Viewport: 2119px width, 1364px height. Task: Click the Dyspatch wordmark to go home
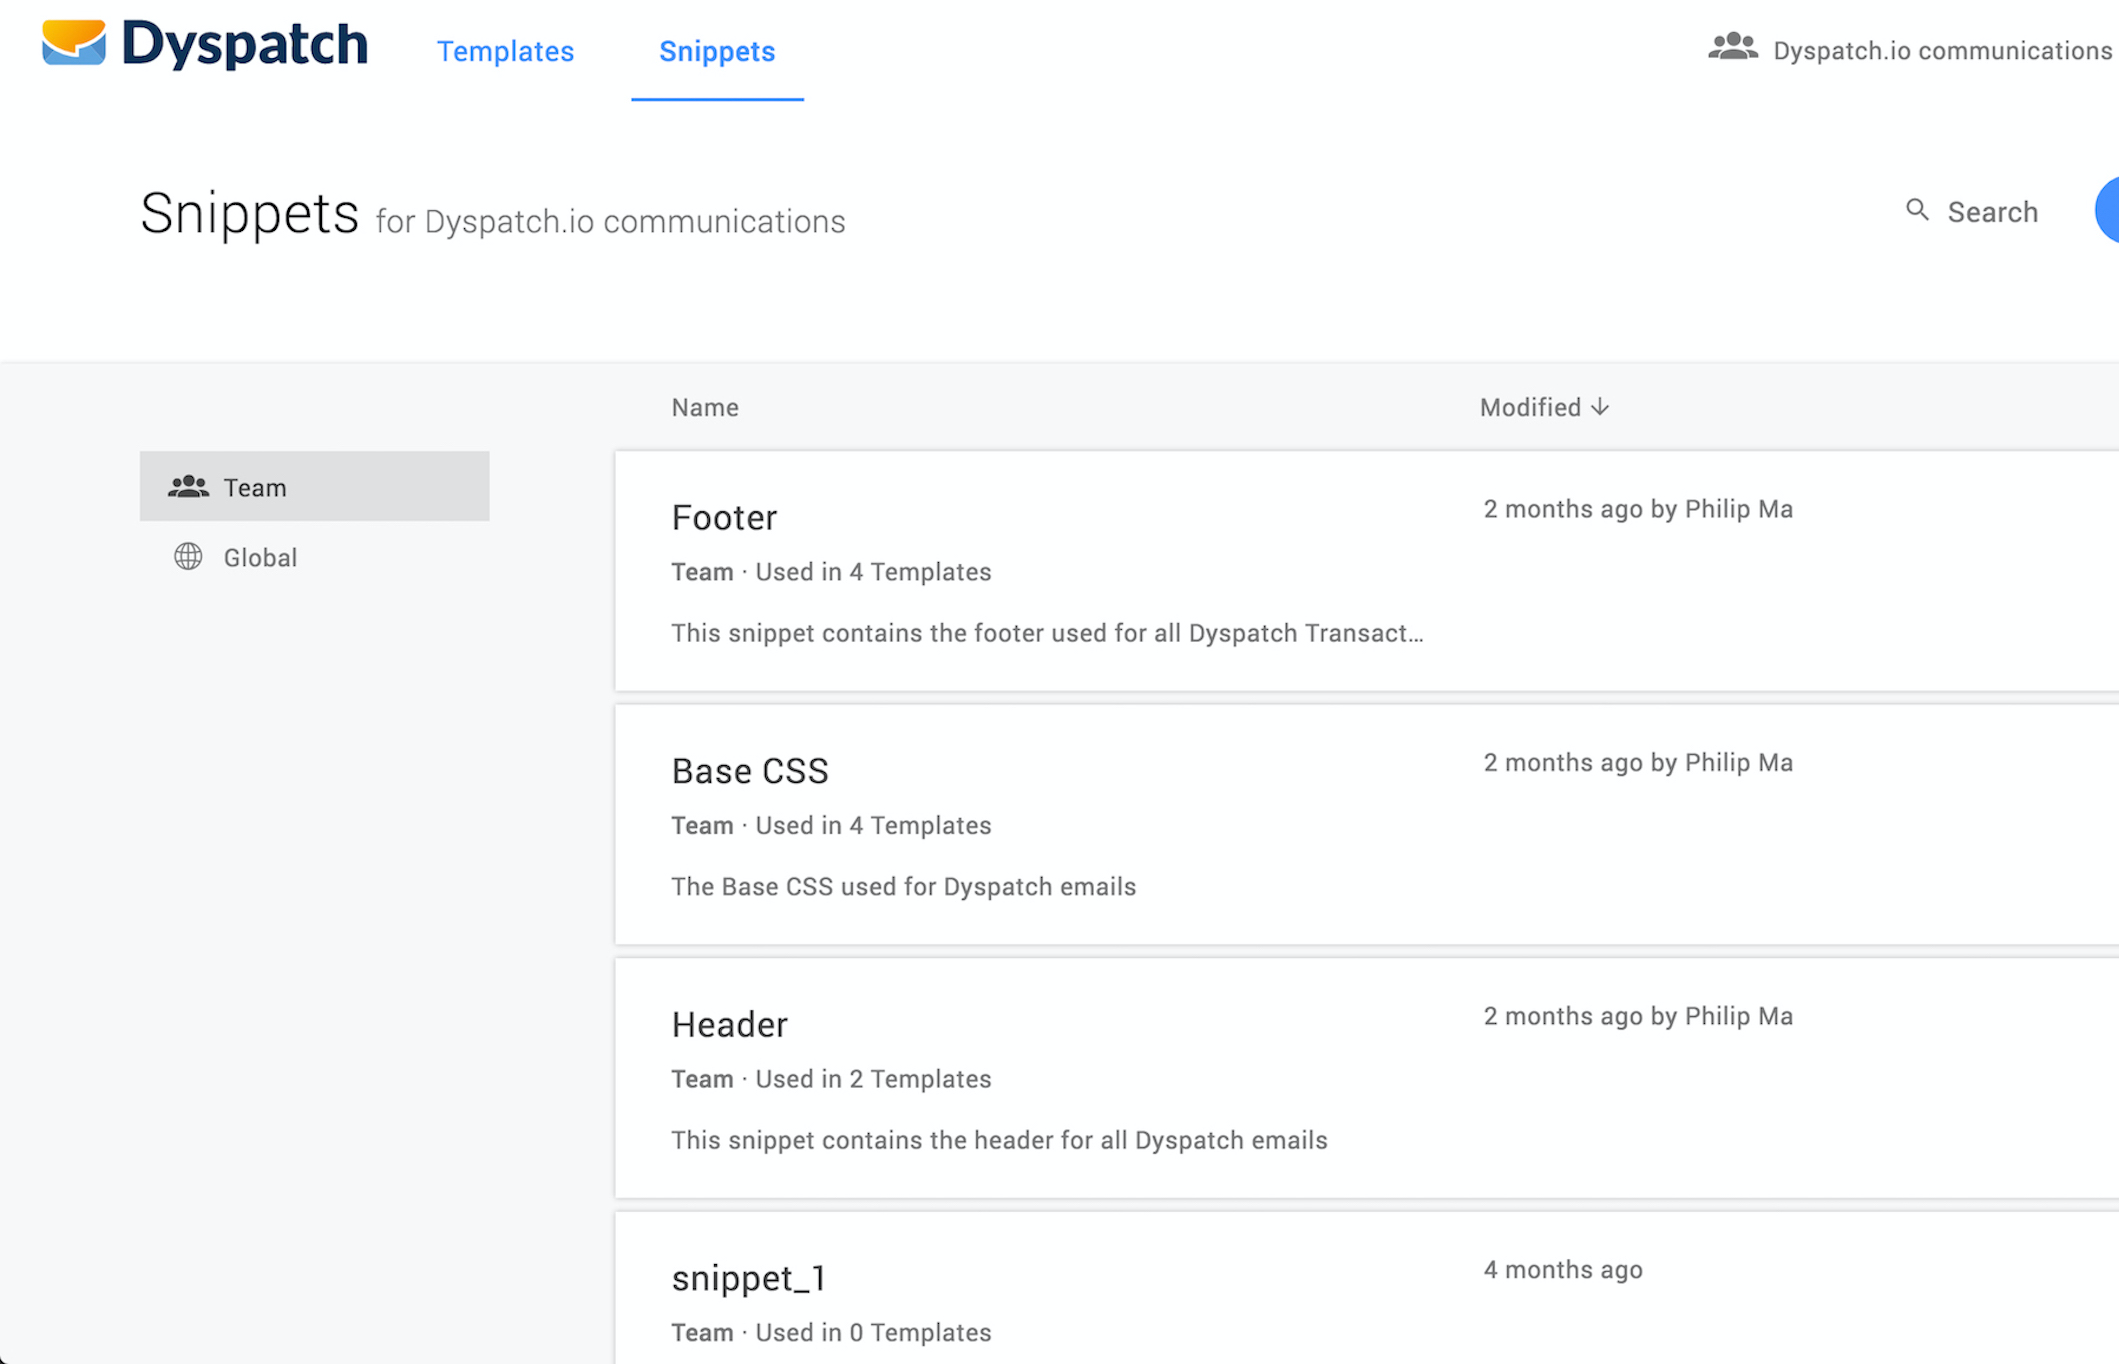244,45
